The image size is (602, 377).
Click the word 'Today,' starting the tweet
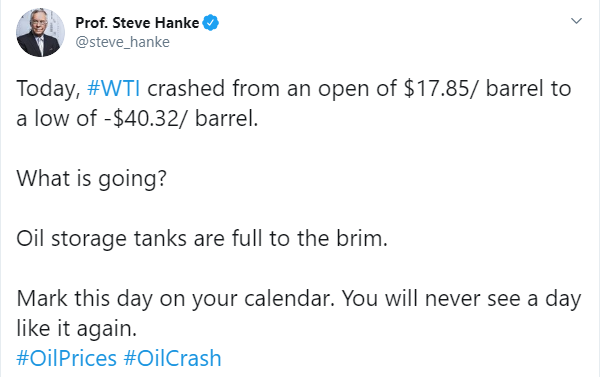[x=48, y=89]
